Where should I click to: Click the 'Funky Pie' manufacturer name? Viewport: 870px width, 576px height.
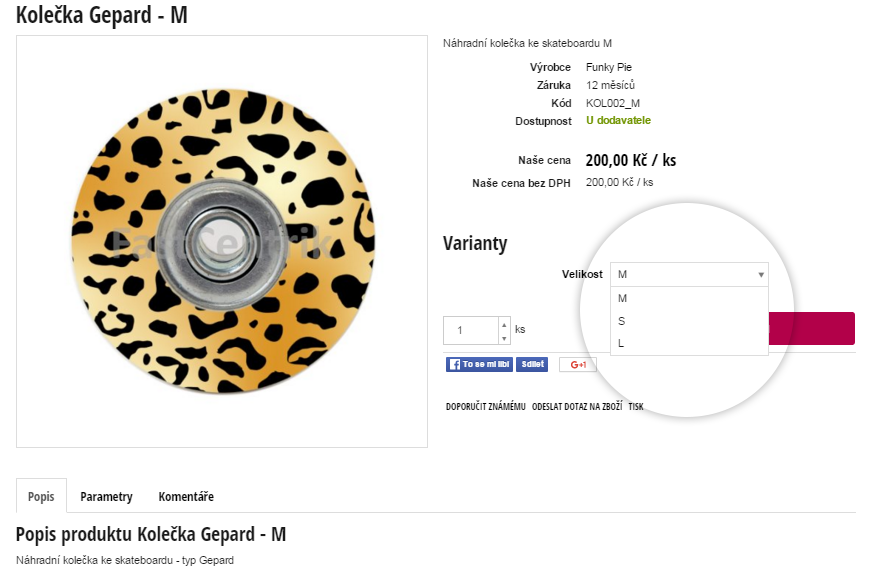pos(609,67)
